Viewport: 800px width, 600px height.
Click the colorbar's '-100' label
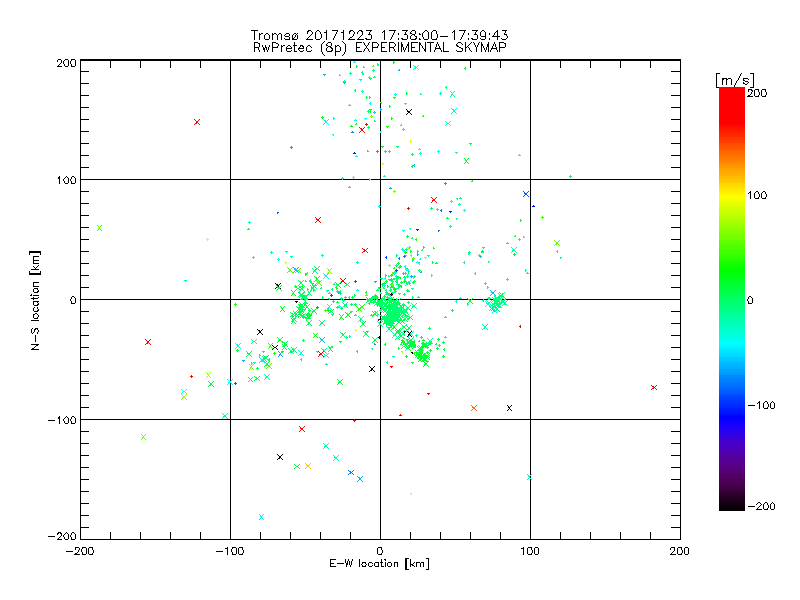click(x=761, y=406)
